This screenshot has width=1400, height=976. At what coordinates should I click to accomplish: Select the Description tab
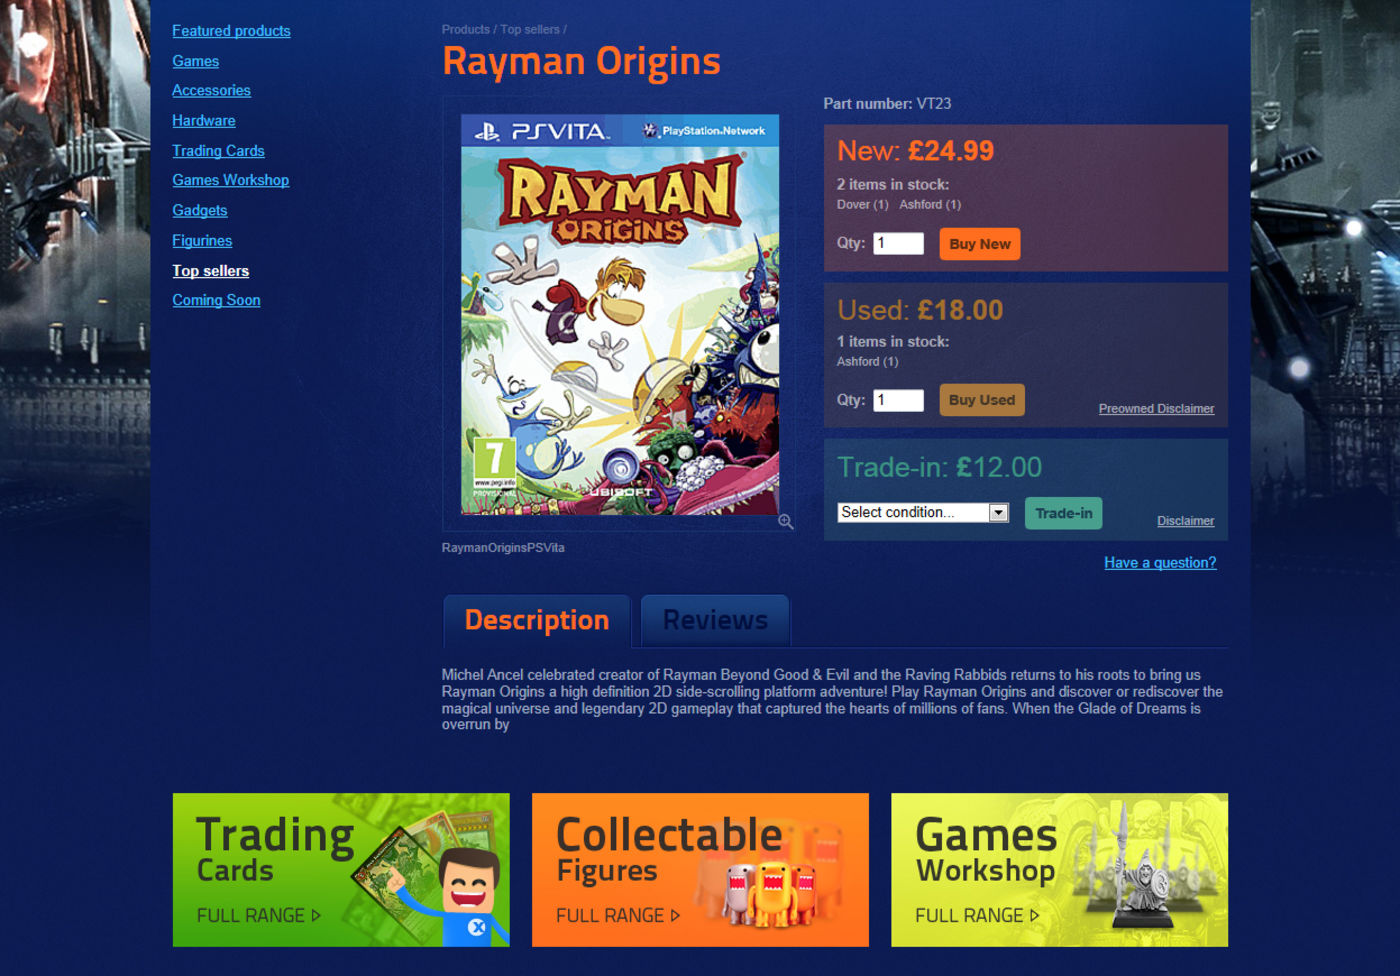536,620
